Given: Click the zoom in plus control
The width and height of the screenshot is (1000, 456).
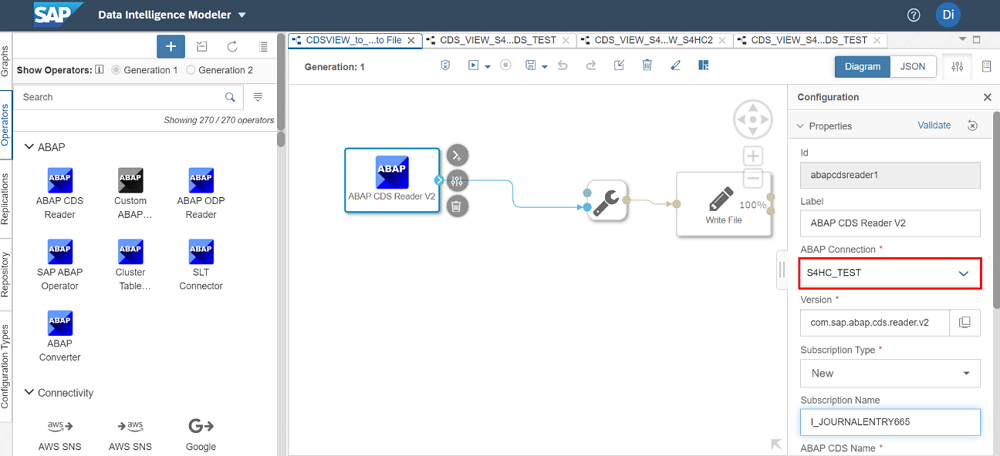Looking at the screenshot, I should click(x=753, y=156).
